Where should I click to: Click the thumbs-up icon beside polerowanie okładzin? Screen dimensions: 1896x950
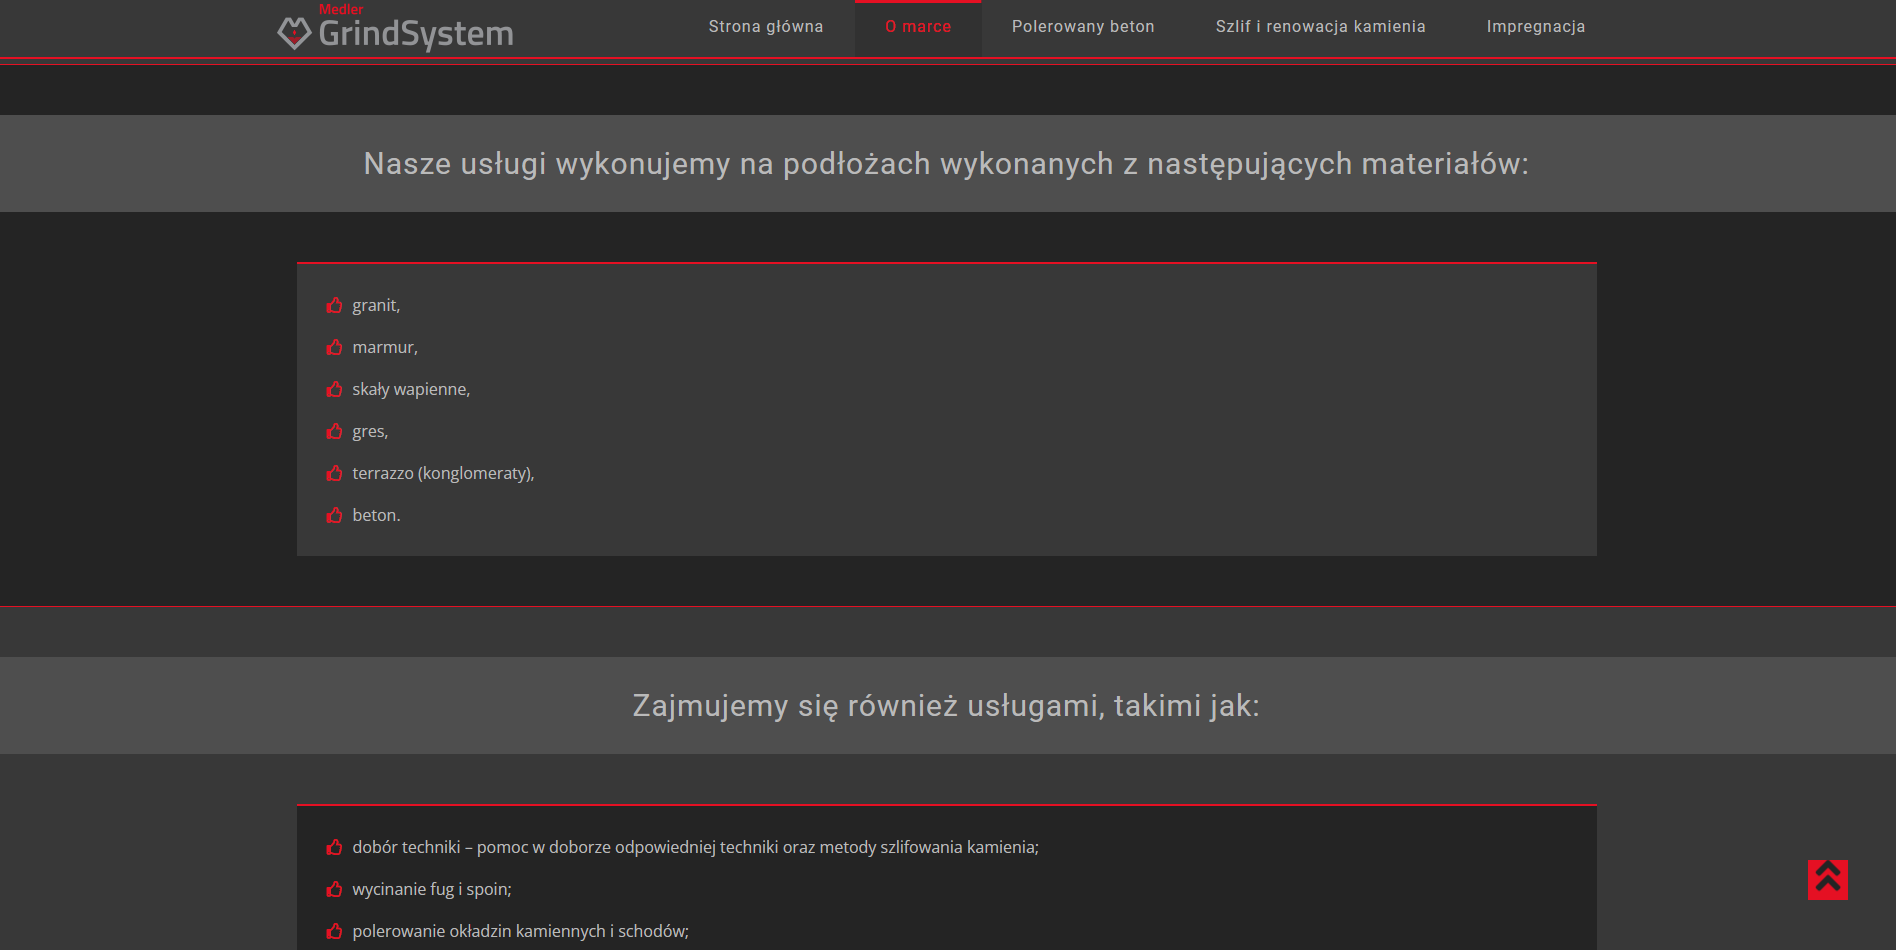point(334,931)
